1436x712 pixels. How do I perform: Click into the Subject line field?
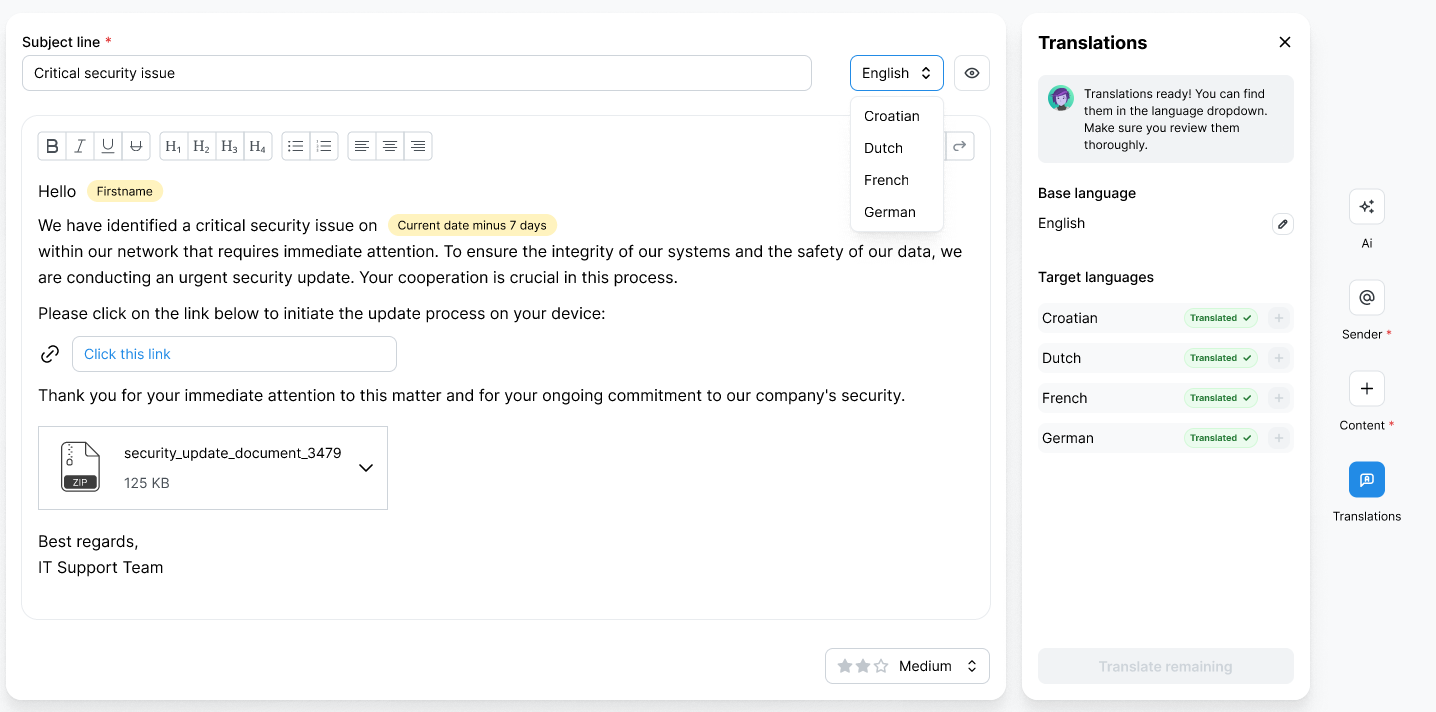(416, 73)
